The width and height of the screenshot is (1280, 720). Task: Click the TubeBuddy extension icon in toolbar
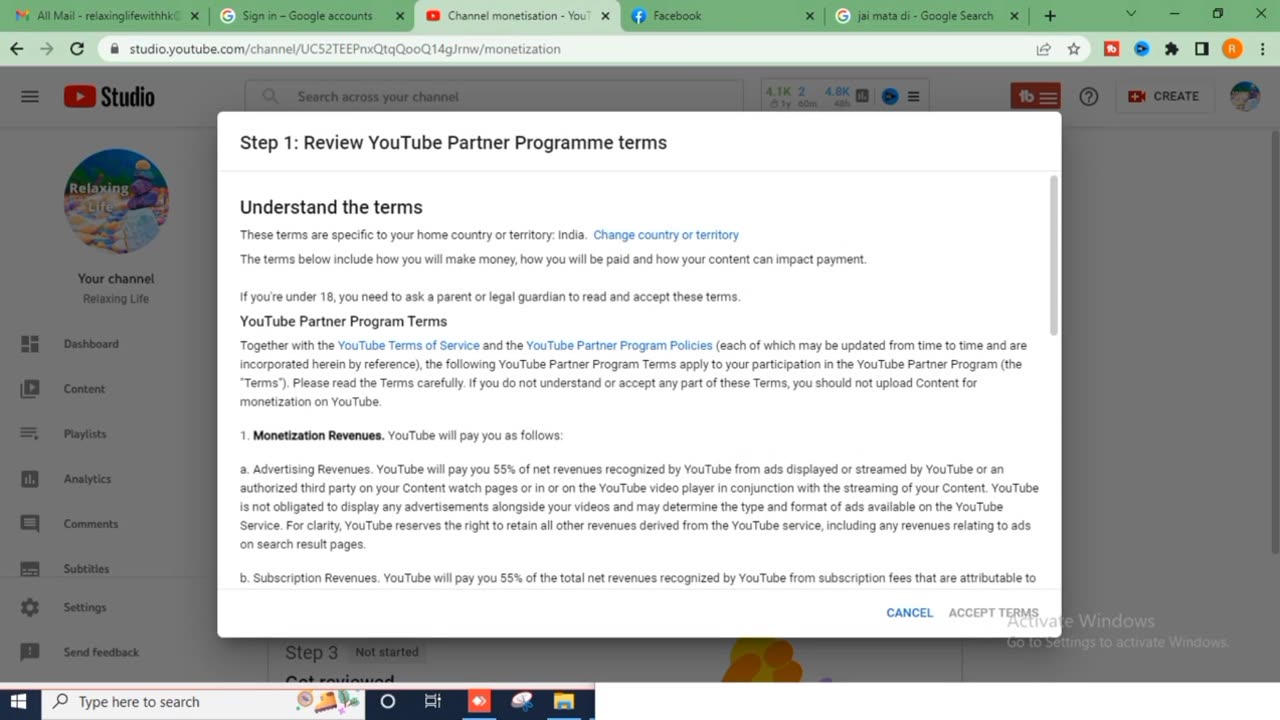point(1112,48)
